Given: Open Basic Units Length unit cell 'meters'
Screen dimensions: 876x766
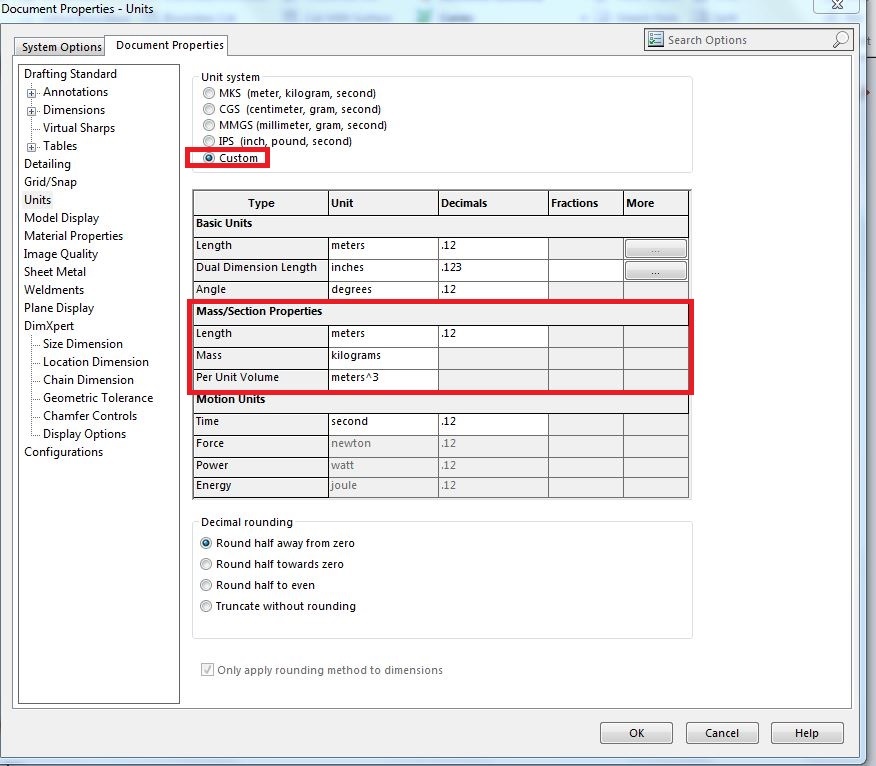Looking at the screenshot, I should click(x=383, y=248).
